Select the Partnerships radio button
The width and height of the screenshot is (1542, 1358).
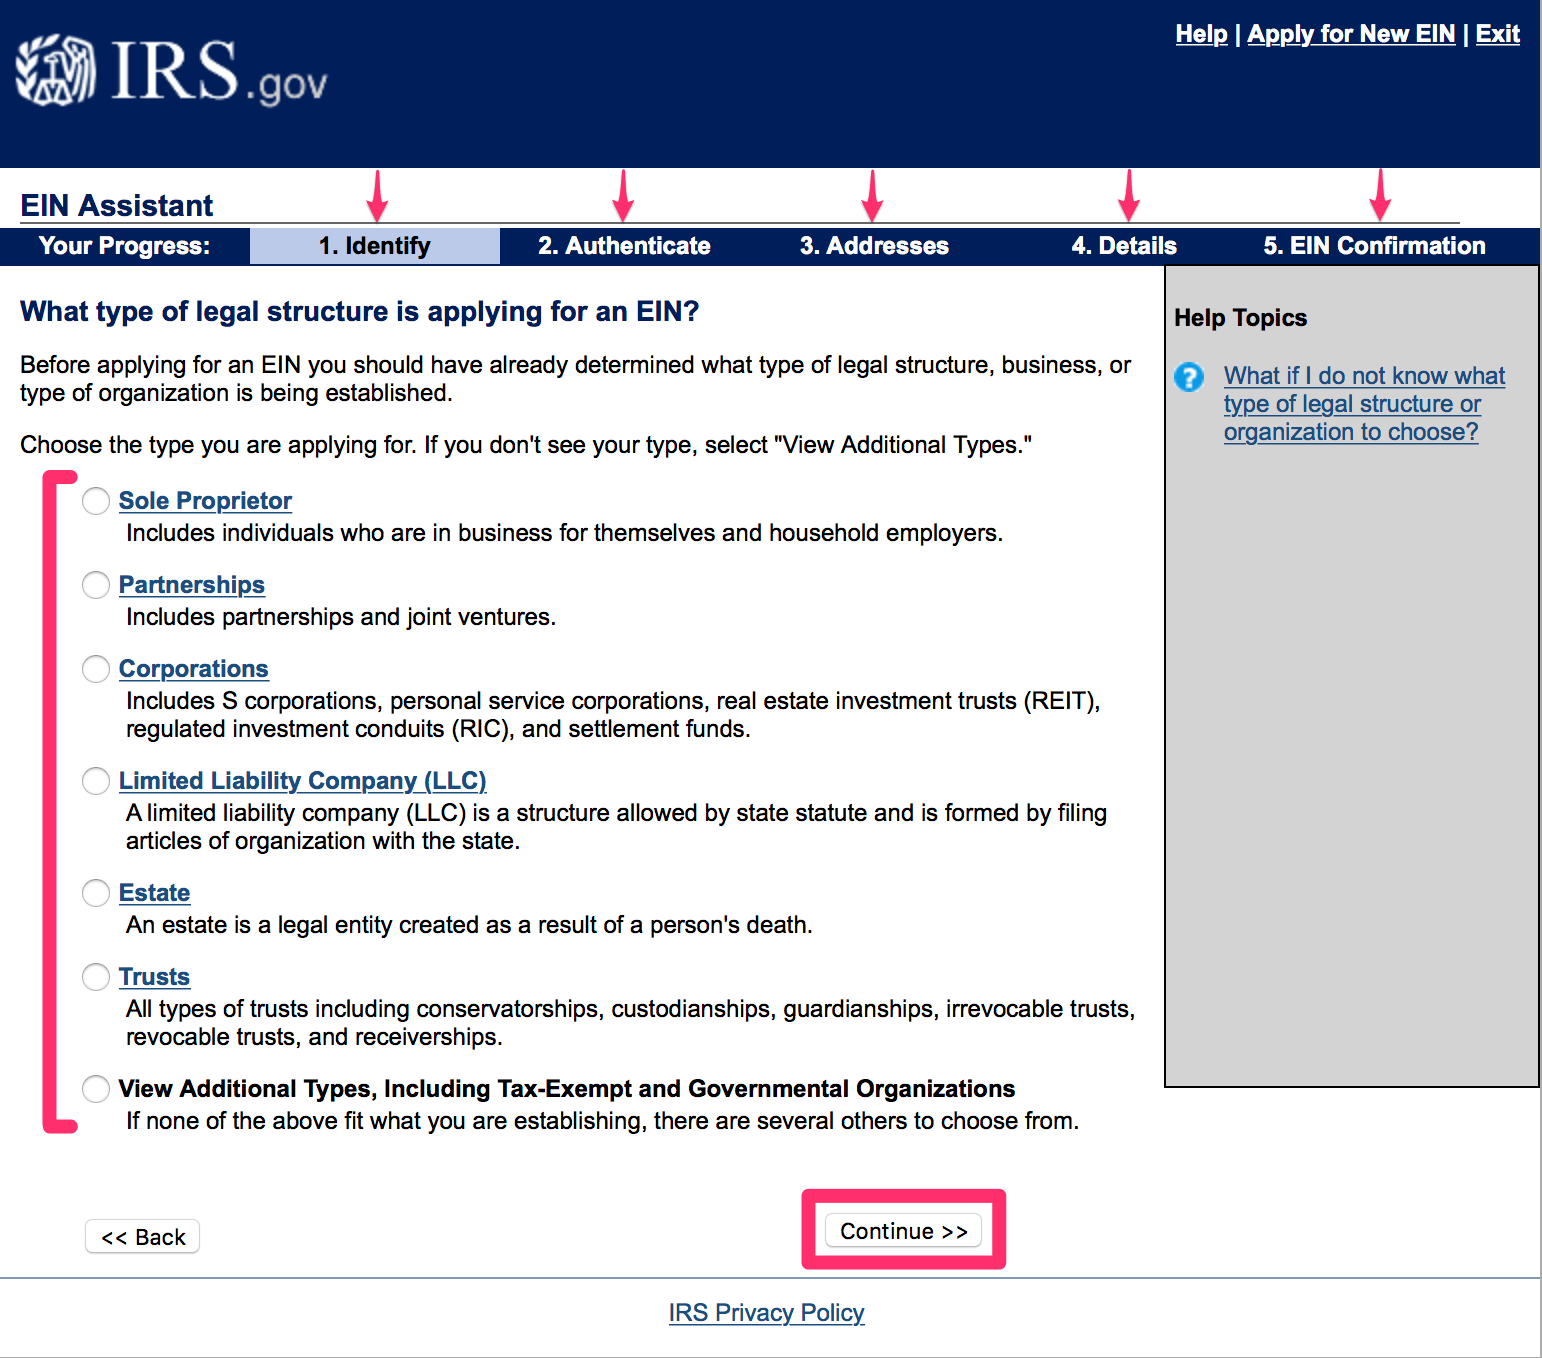(x=96, y=585)
